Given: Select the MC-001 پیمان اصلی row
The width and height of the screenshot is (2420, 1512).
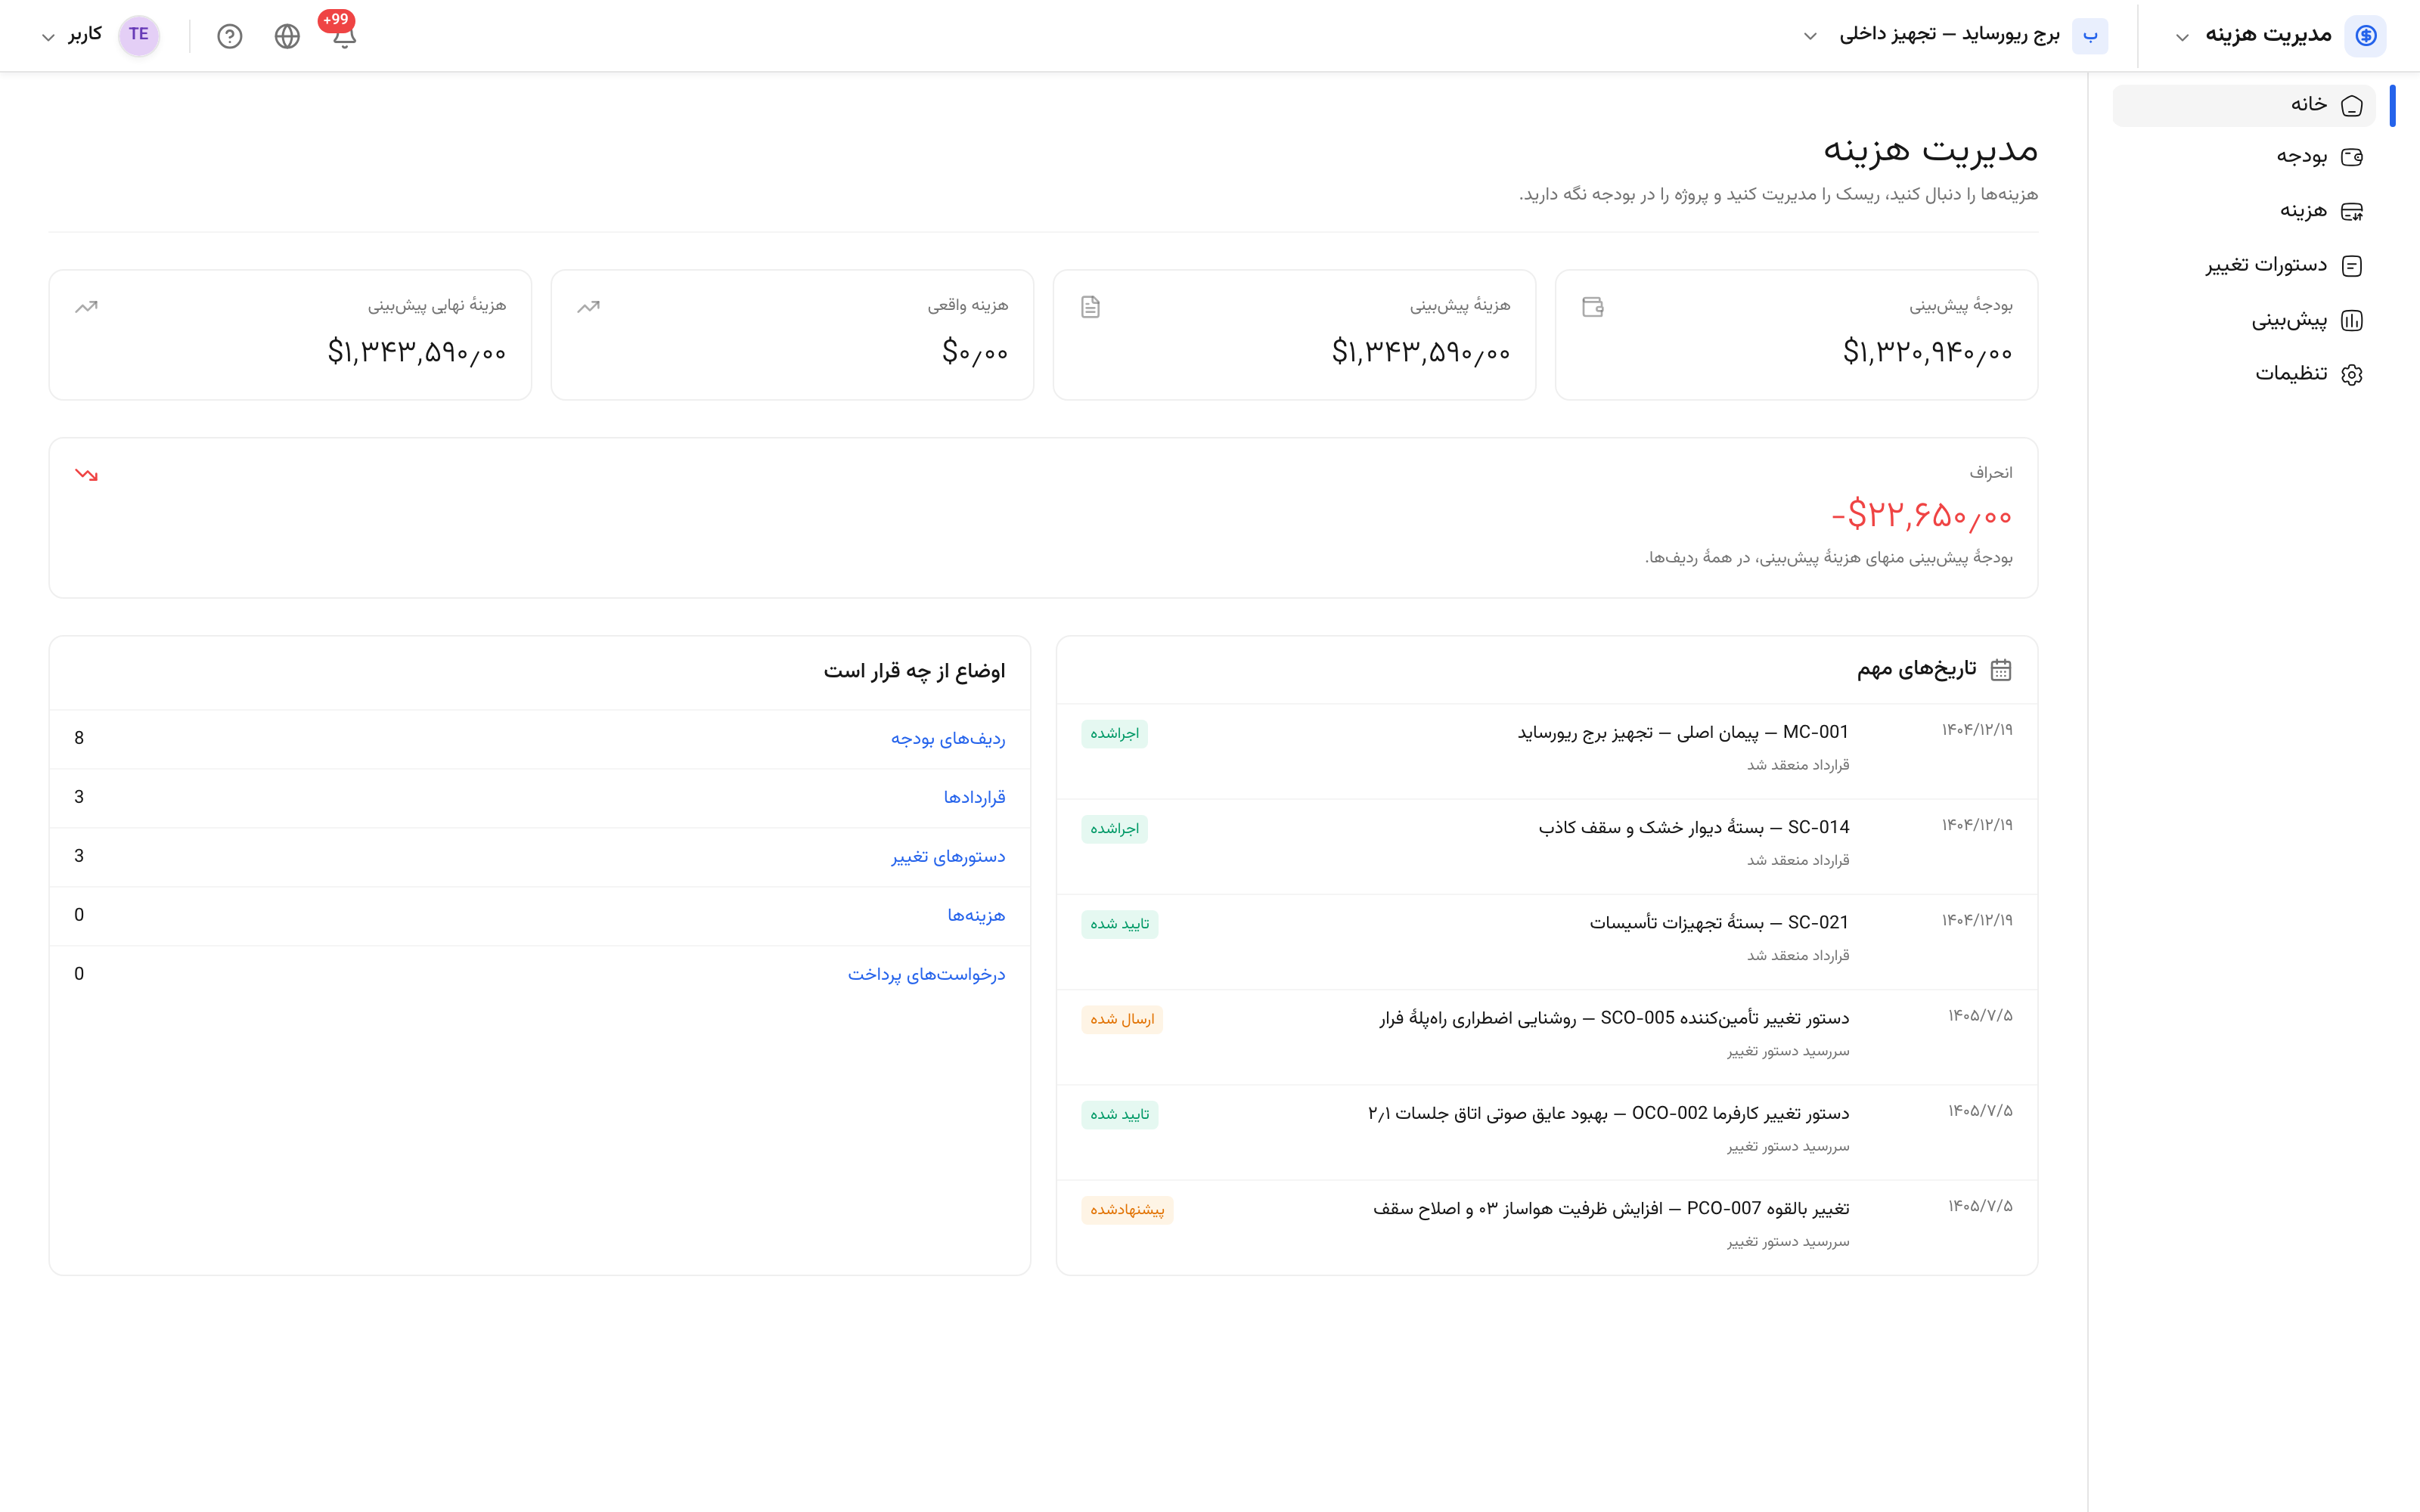Looking at the screenshot, I should [x=1547, y=751].
